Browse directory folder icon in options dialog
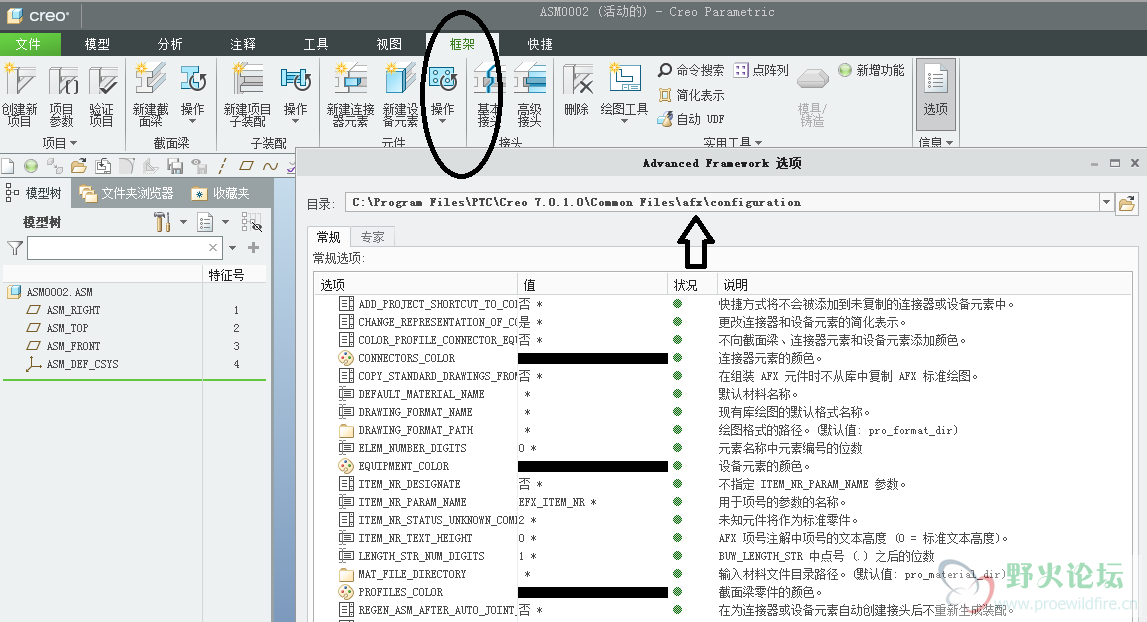The width and height of the screenshot is (1147, 622). [1127, 203]
